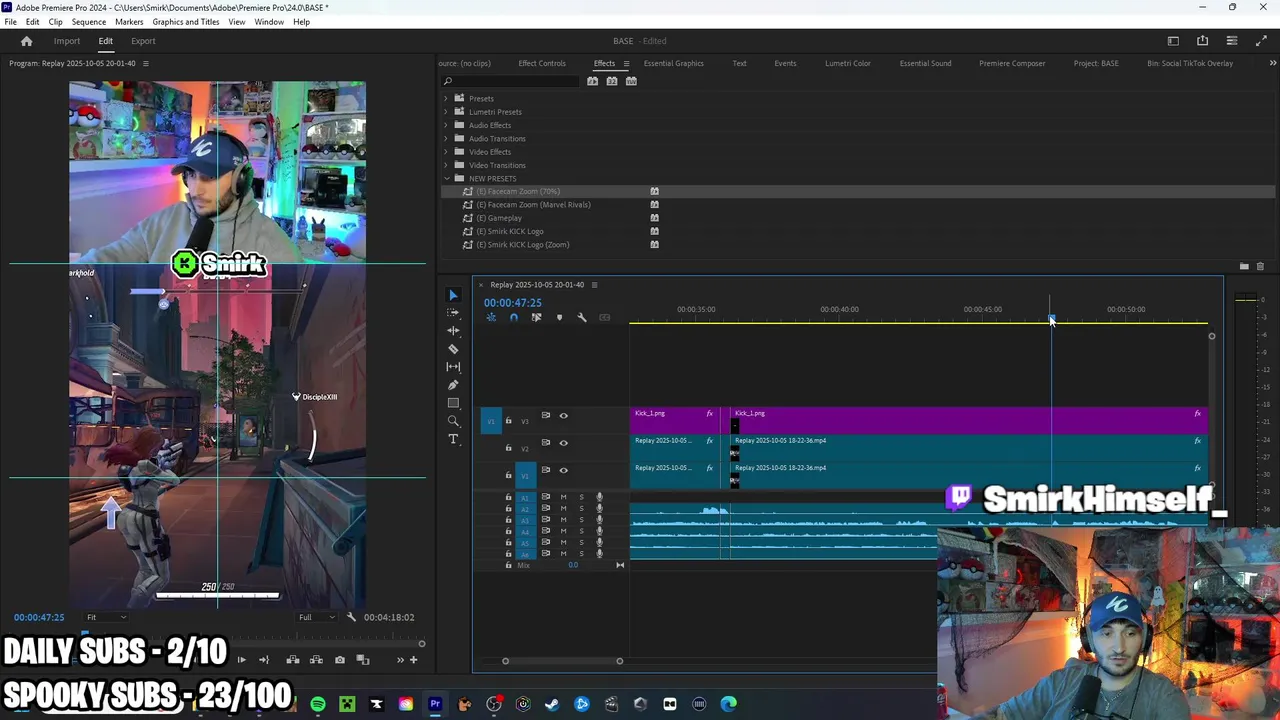Toggle sync lock for track V3
Image resolution: width=1280 pixels, height=720 pixels.
545,415
